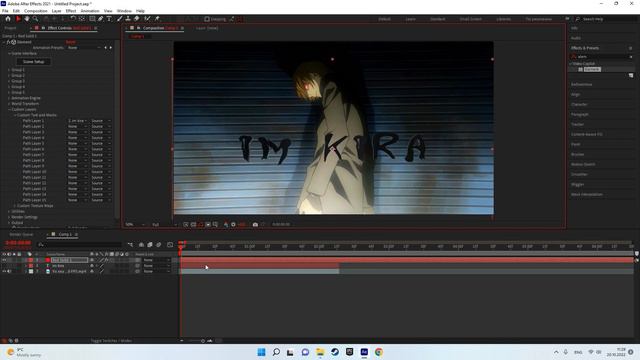Select the Horizontal Type tool
The height and width of the screenshot is (360, 640).
(109, 19)
